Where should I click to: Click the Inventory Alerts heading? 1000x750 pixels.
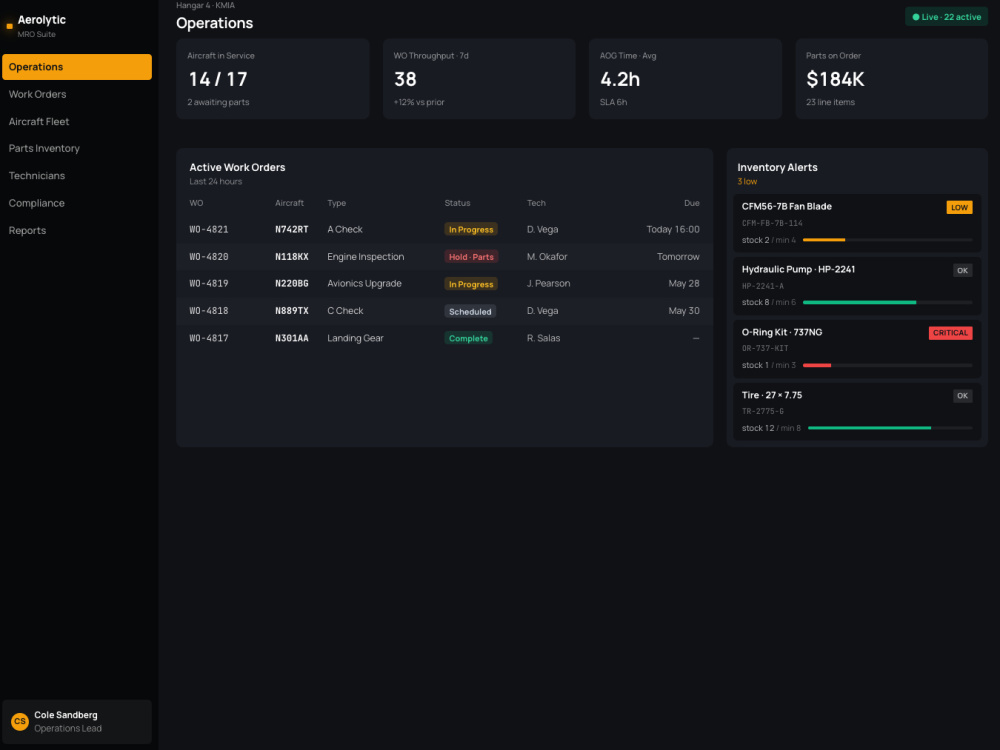(x=777, y=168)
